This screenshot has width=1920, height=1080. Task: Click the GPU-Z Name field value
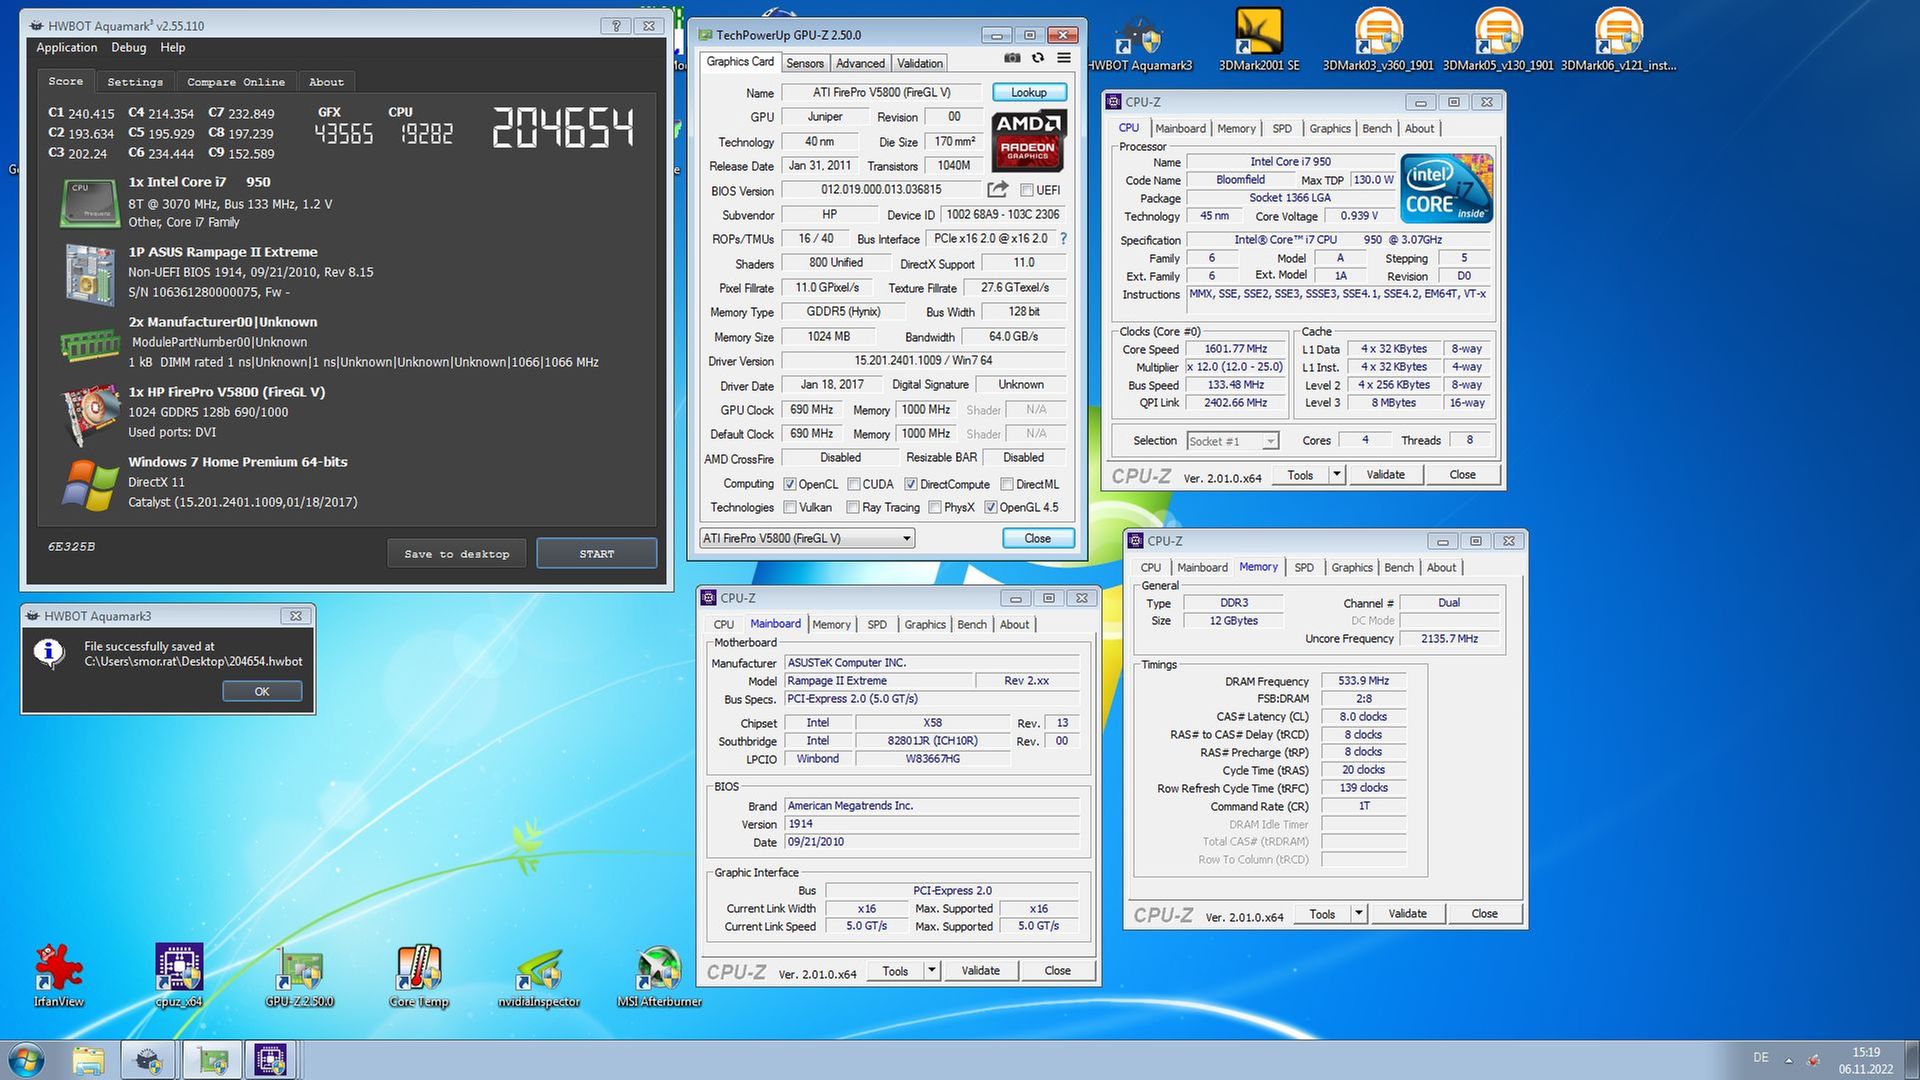882,92
